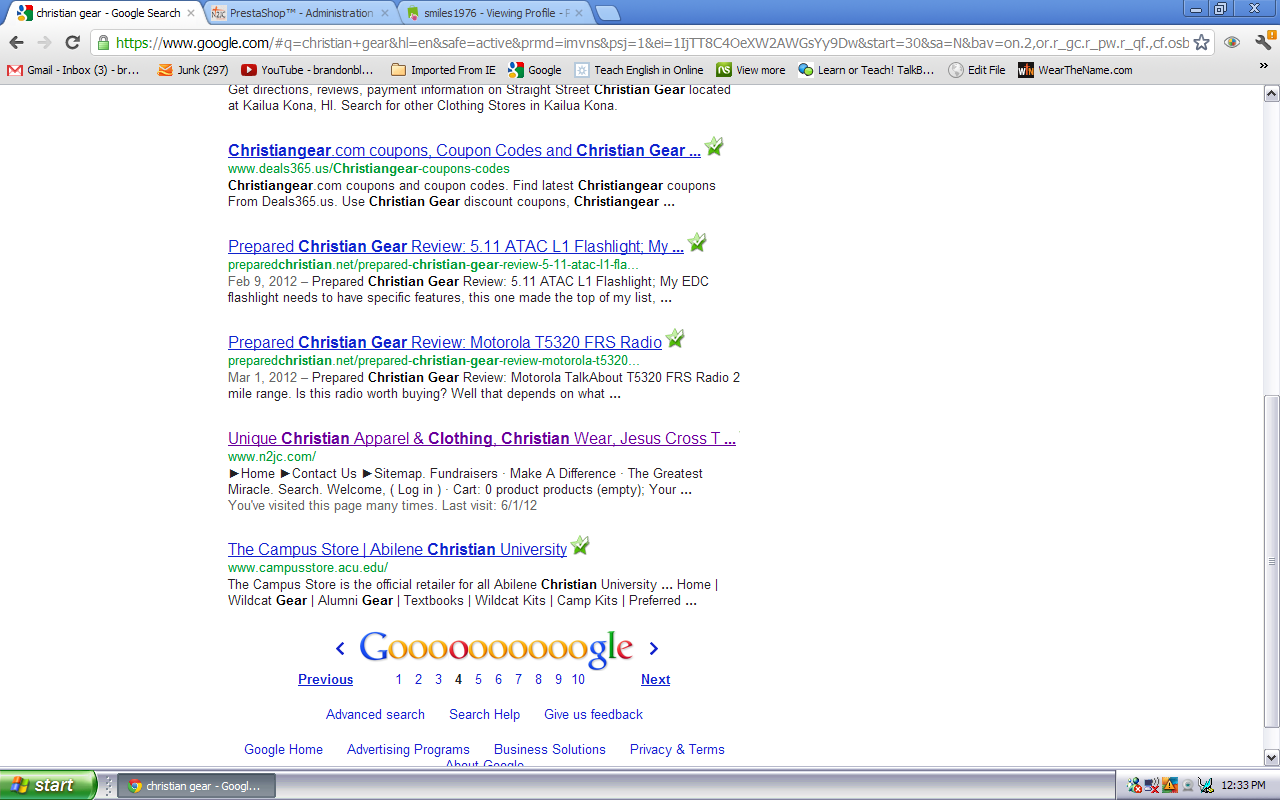Open the View more bookmark
This screenshot has height=800, width=1280.
tap(751, 70)
